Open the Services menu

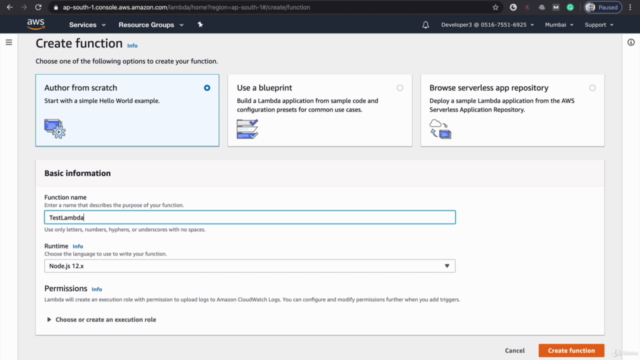[87, 25]
